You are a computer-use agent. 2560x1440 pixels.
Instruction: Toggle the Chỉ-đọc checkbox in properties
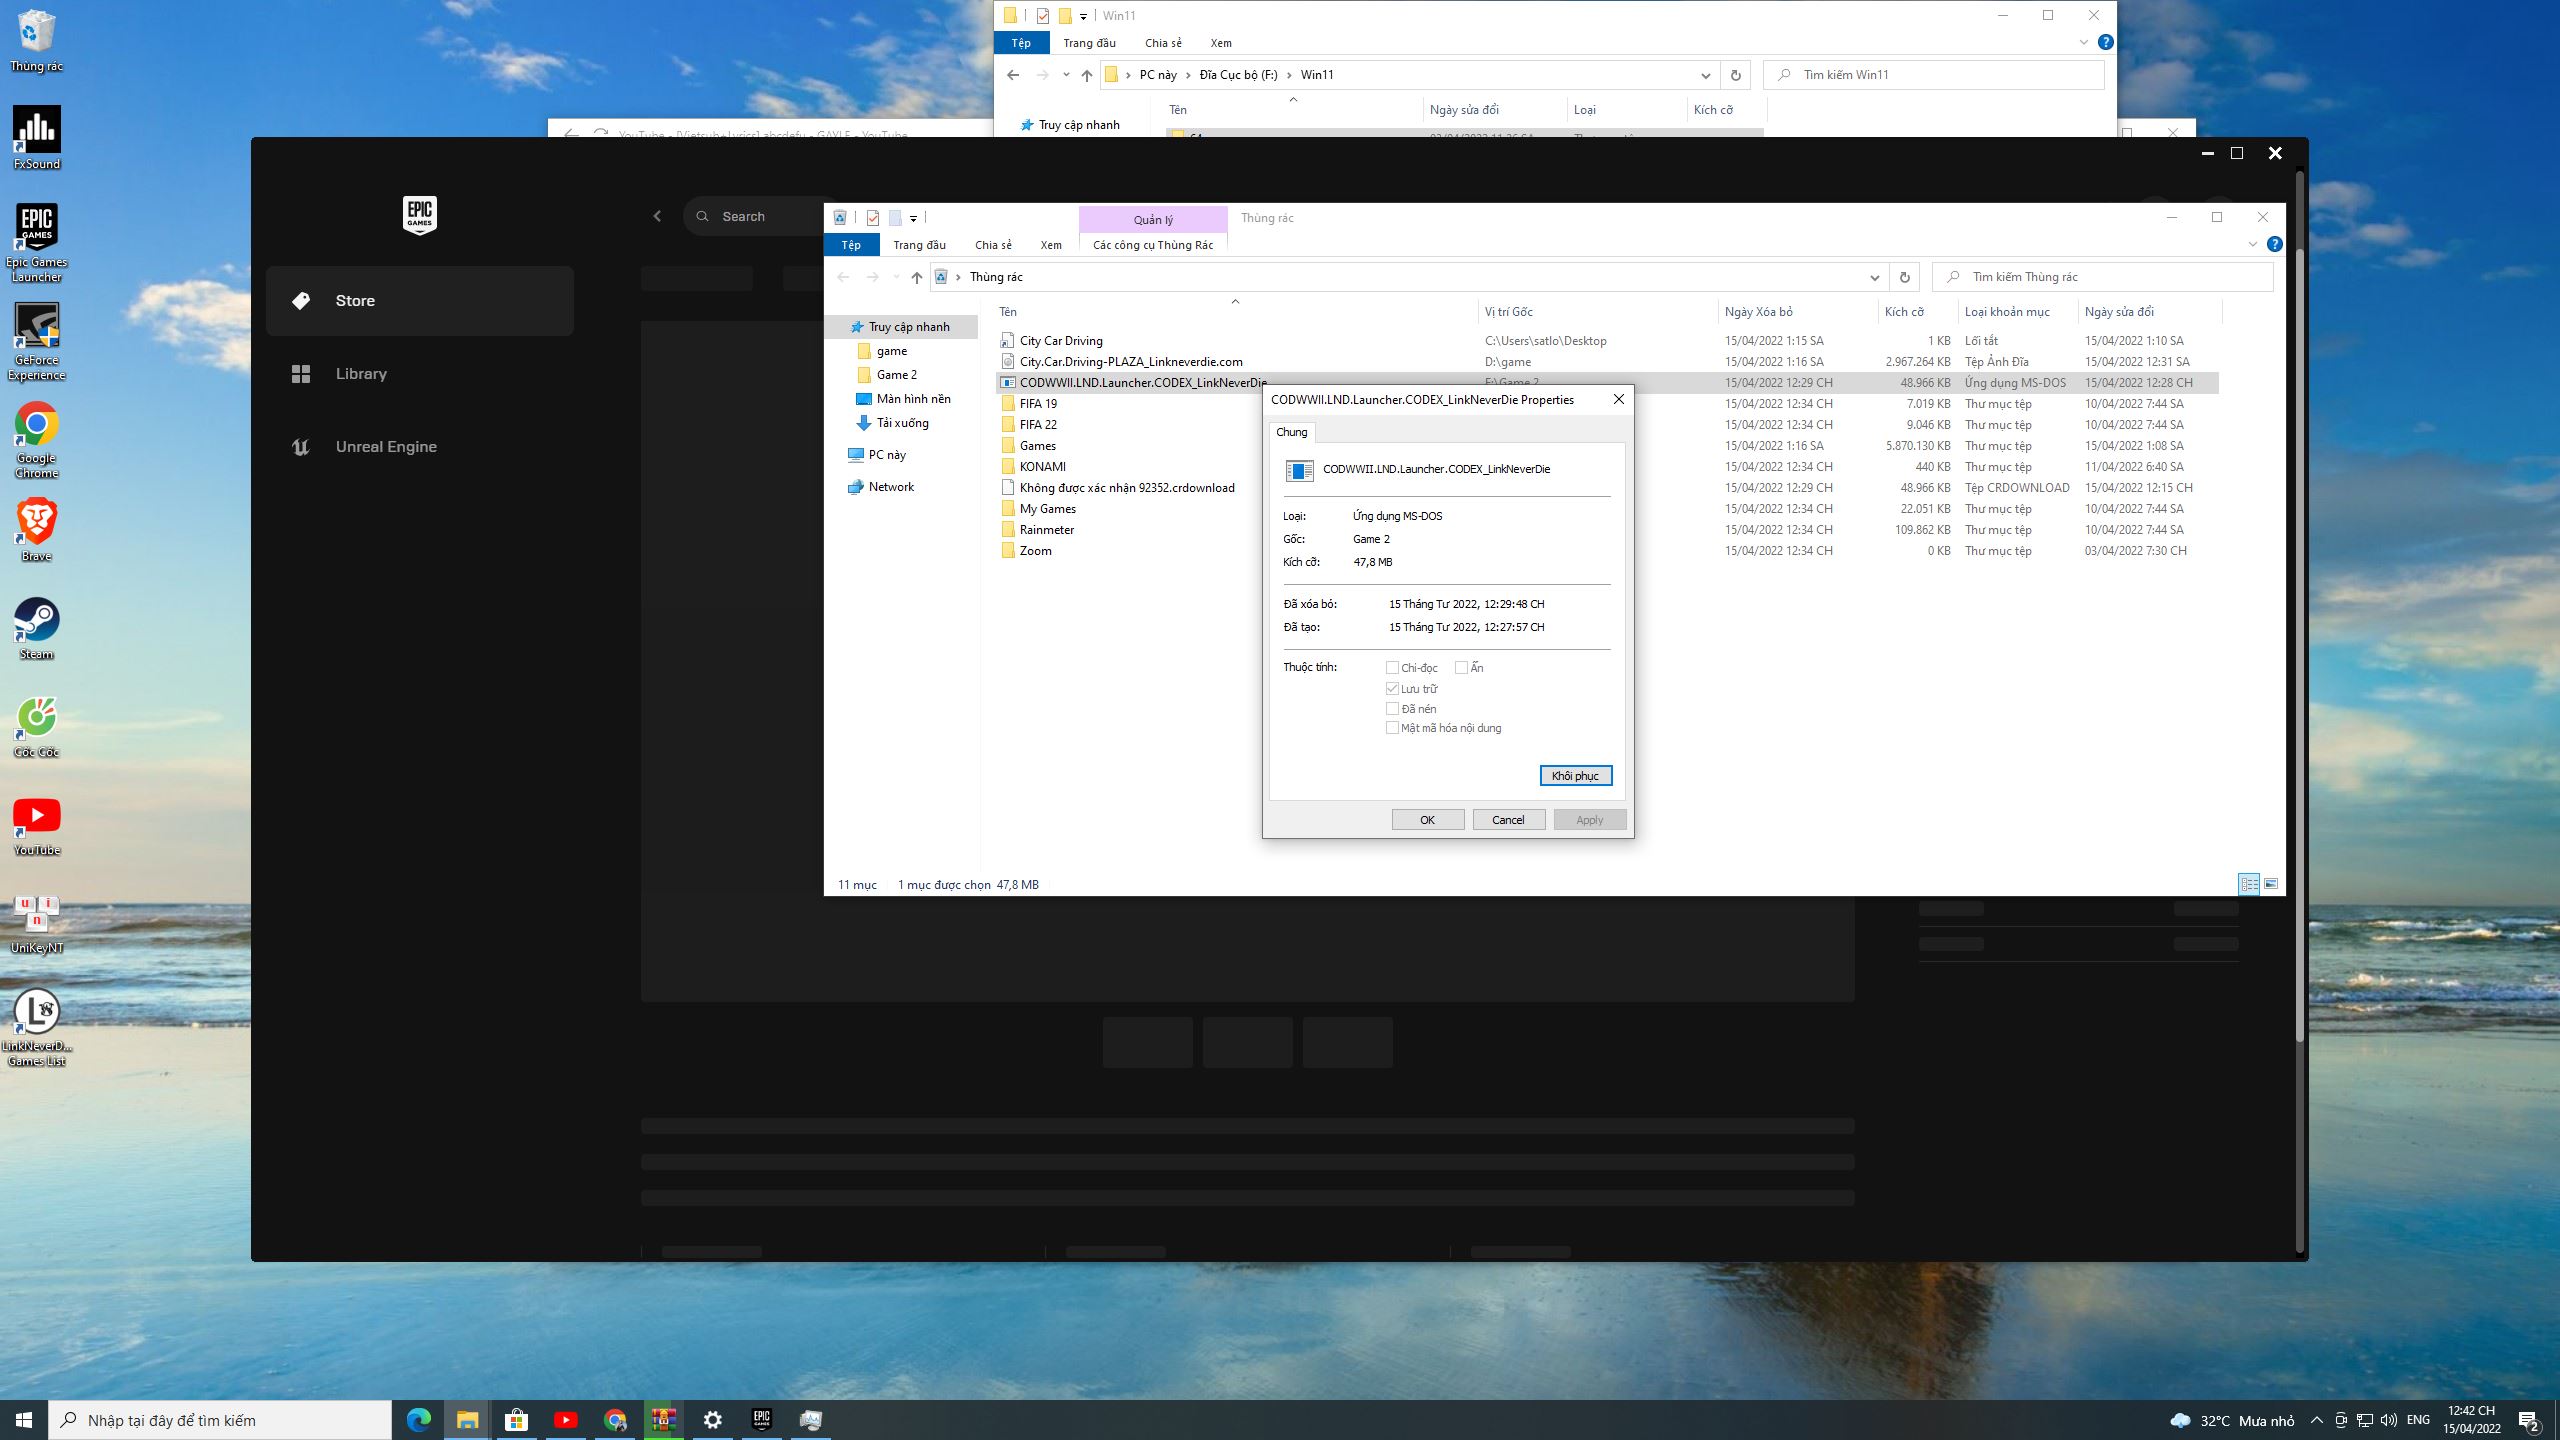point(1393,666)
